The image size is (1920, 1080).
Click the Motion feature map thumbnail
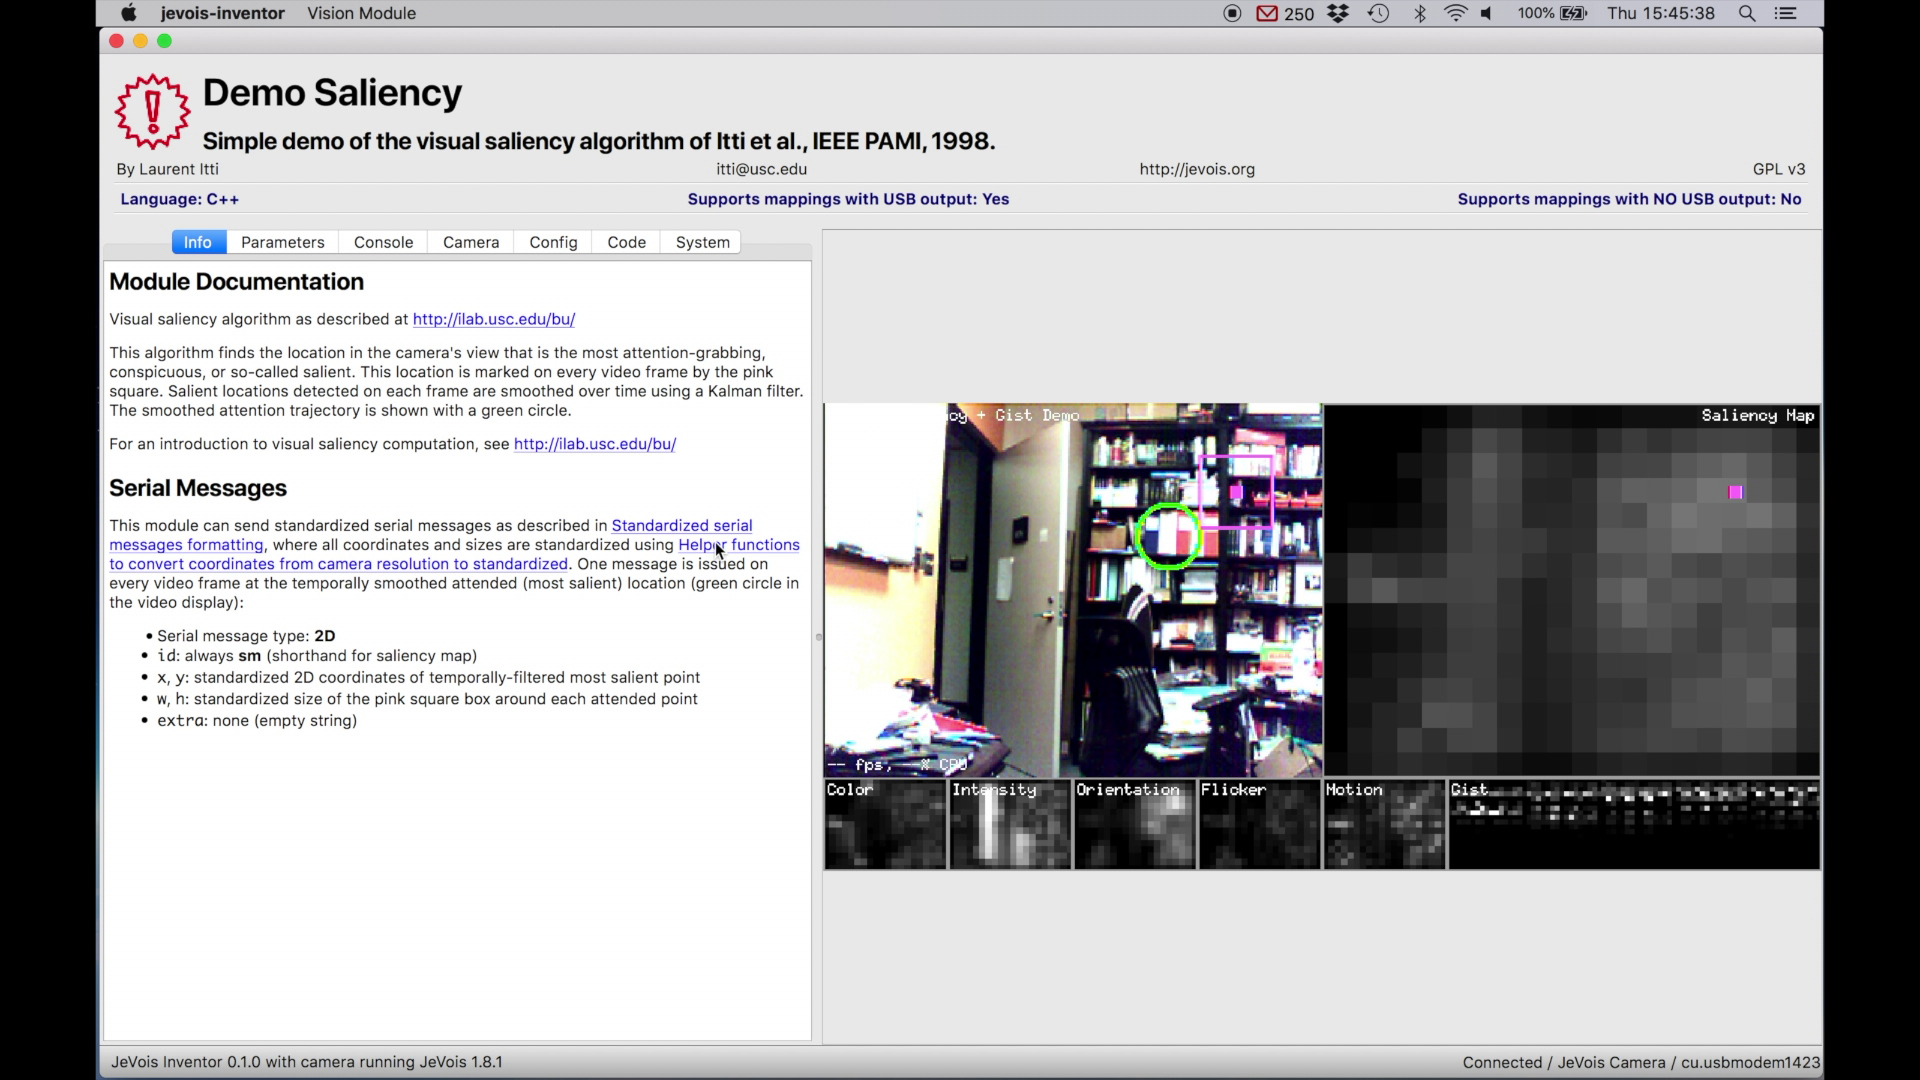click(x=1385, y=824)
